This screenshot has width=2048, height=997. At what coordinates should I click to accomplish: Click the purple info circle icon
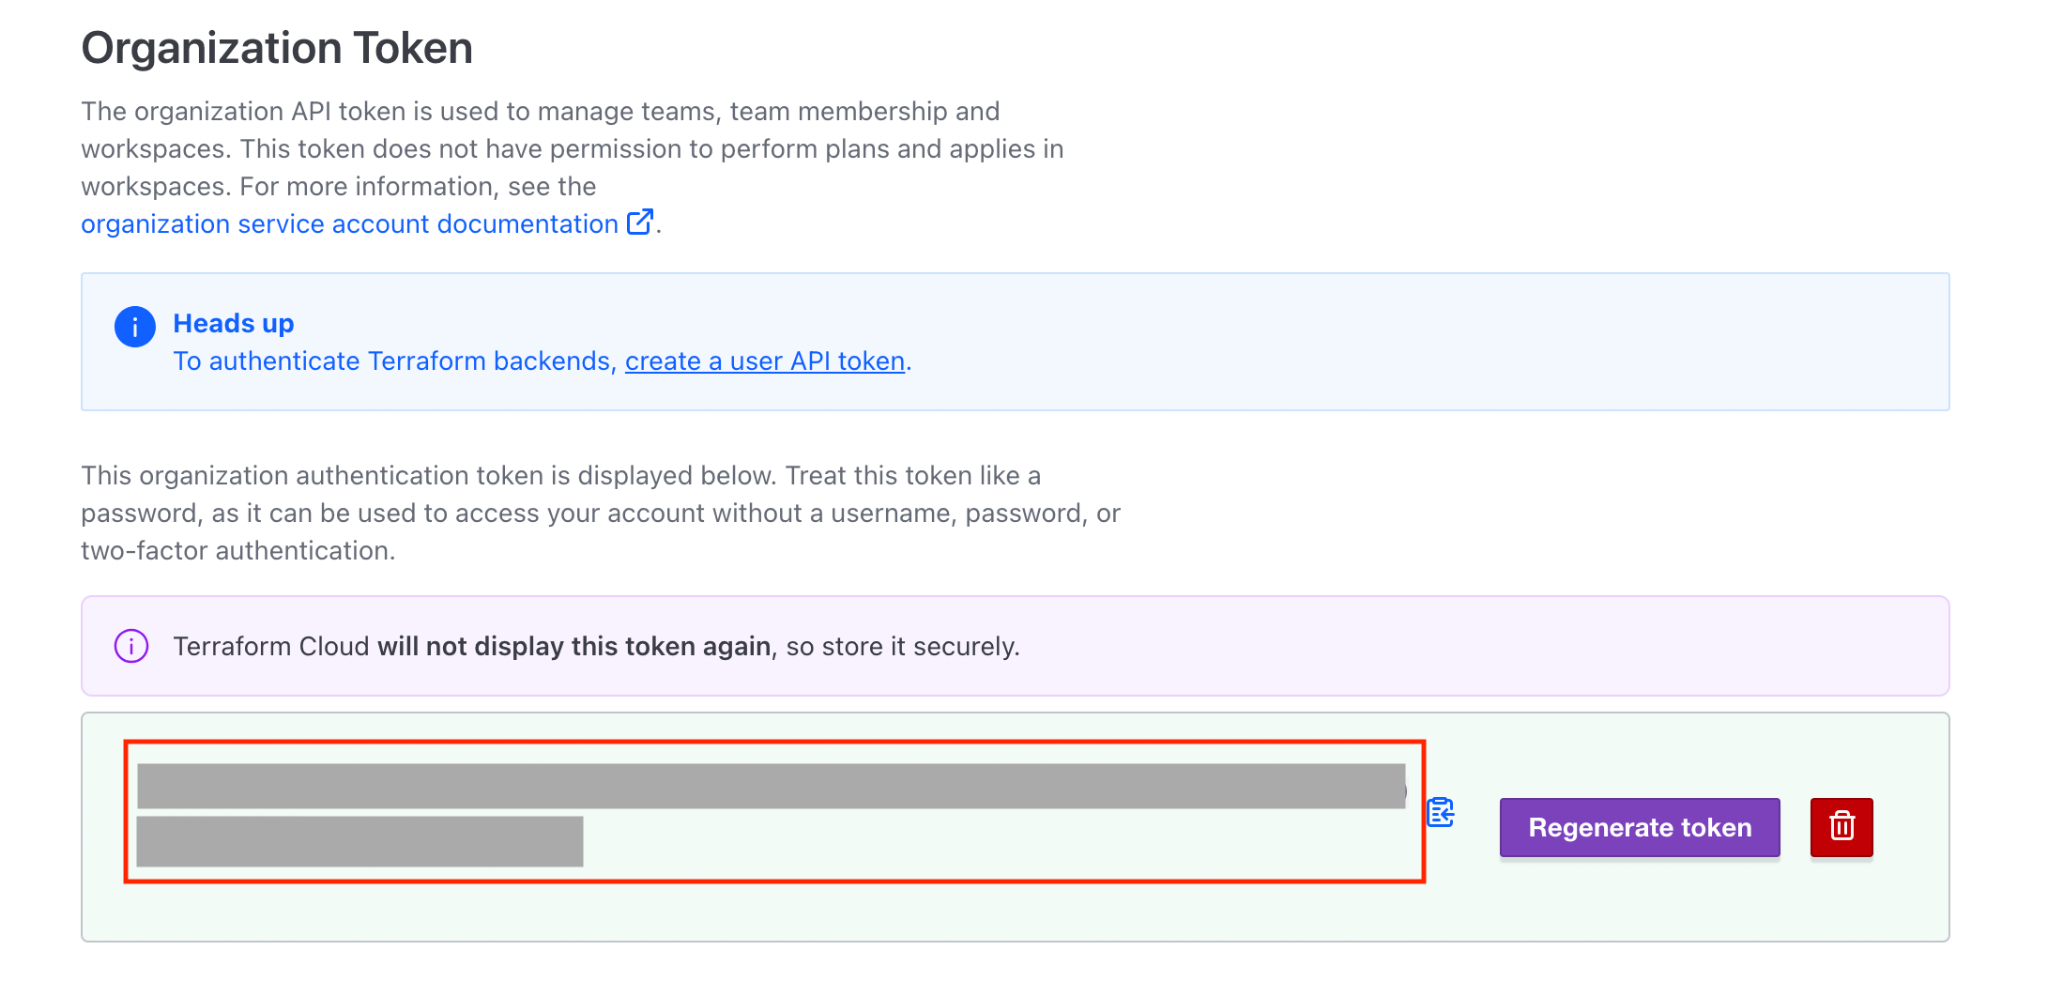coord(131,646)
